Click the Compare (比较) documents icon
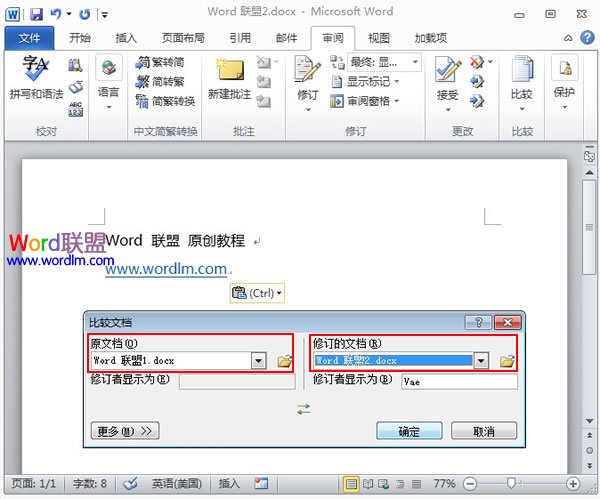This screenshot has height=499, width=600. click(522, 69)
